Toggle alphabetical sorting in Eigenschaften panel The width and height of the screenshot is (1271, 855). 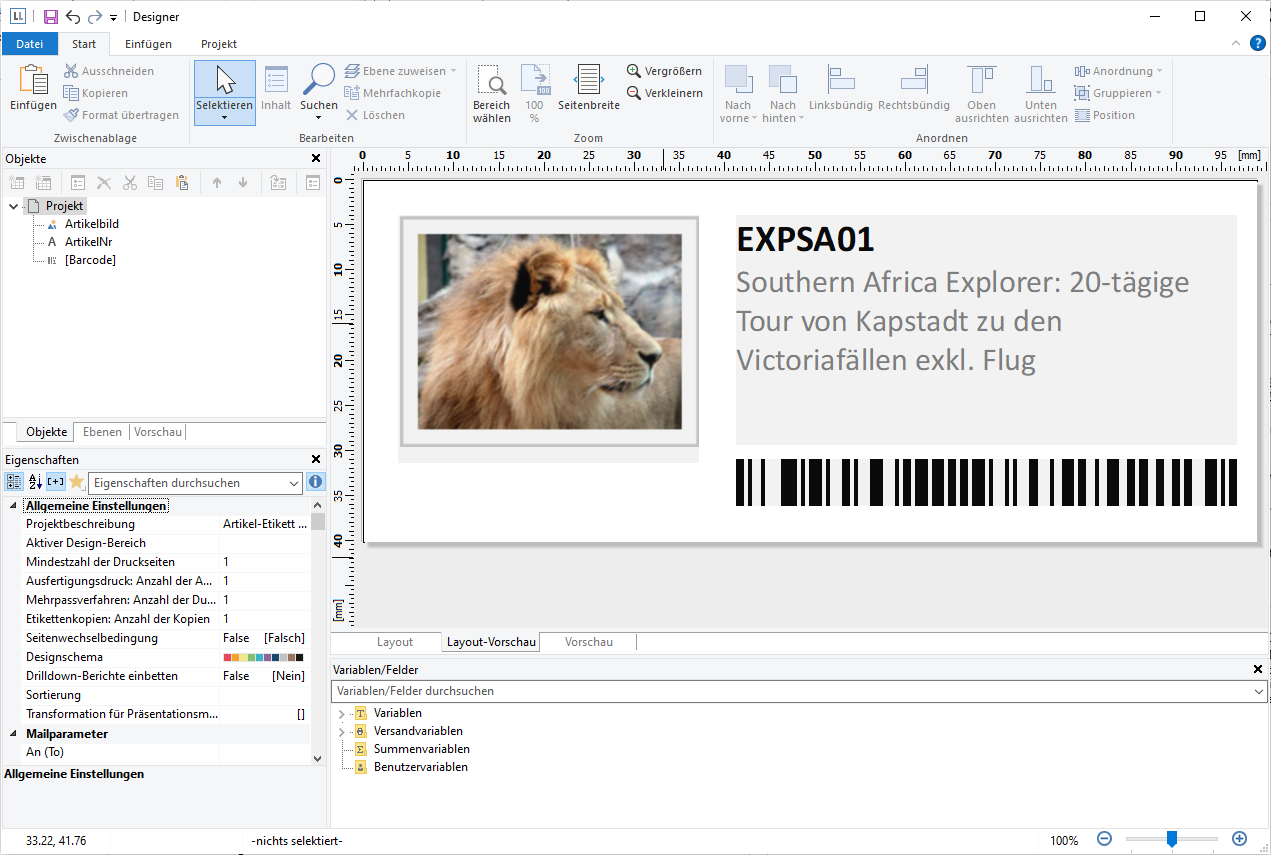click(x=35, y=482)
